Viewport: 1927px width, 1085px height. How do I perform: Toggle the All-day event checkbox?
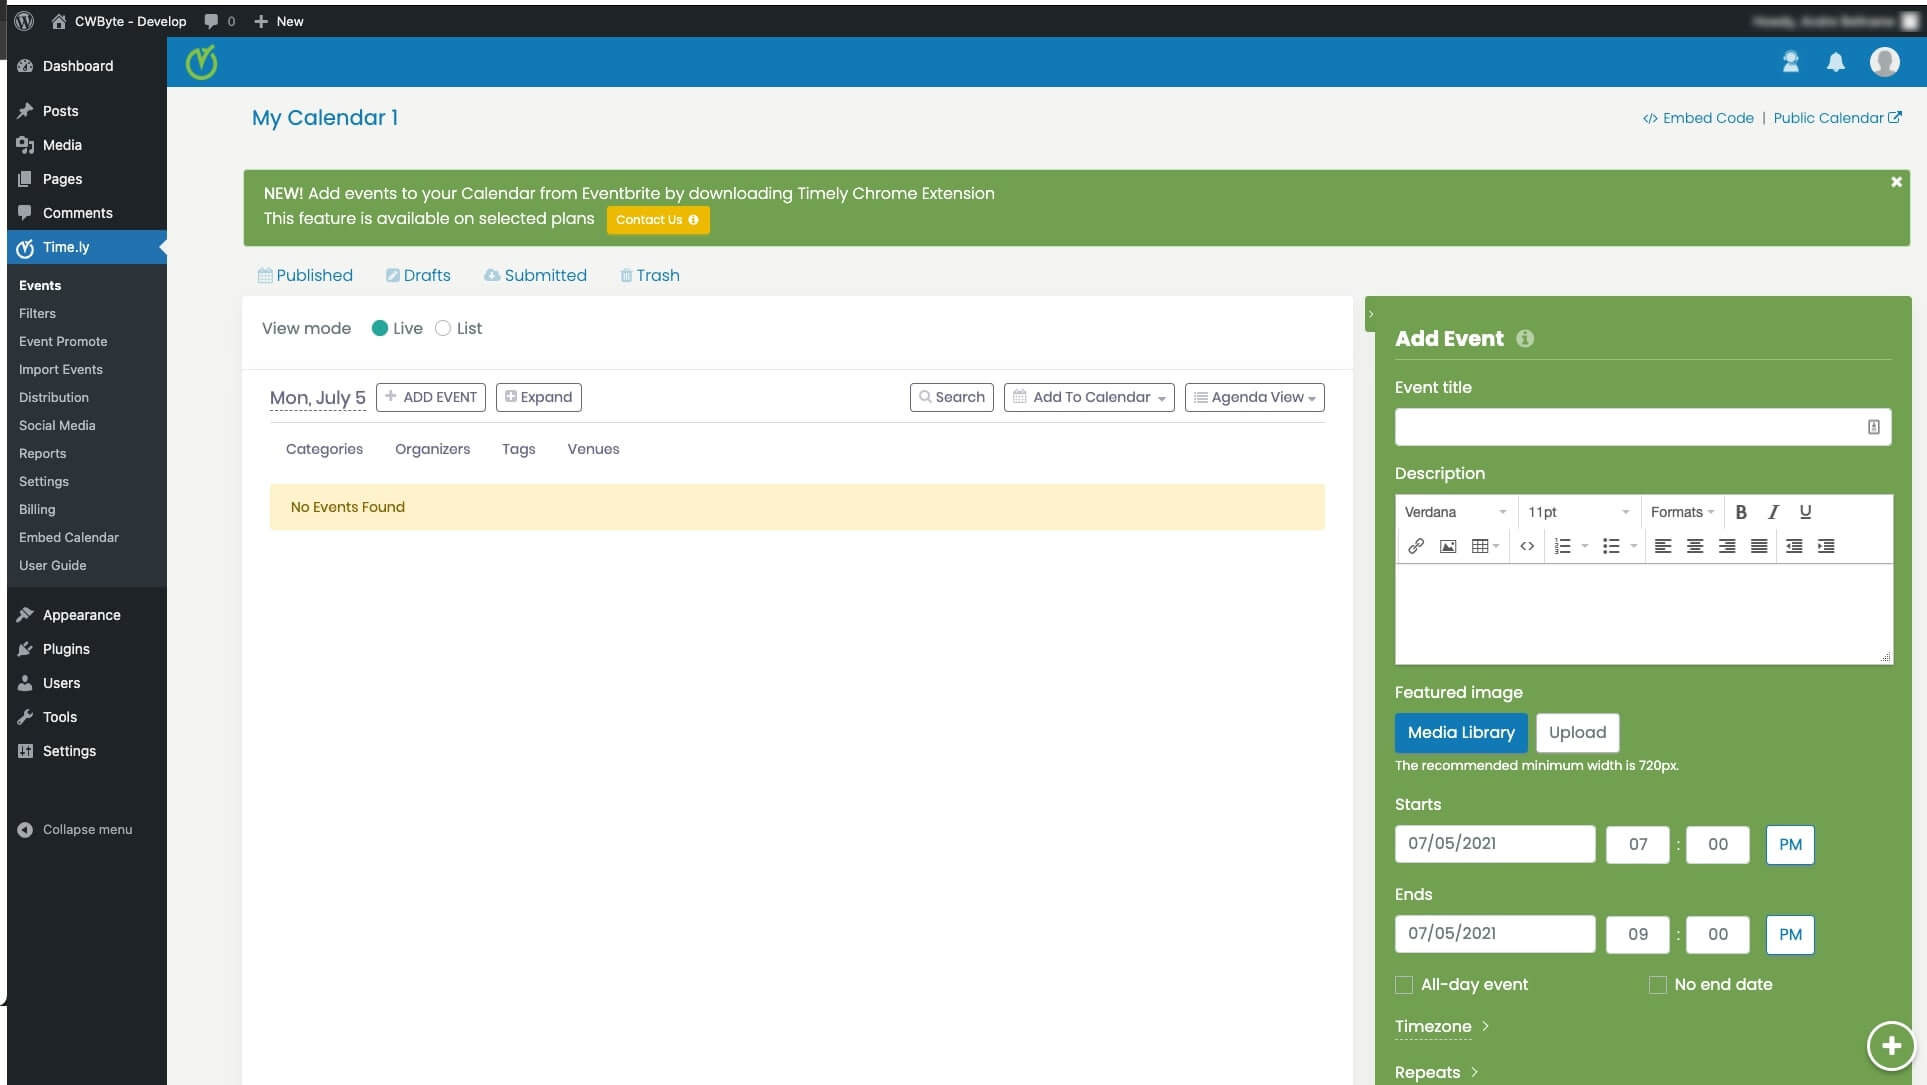(x=1403, y=983)
